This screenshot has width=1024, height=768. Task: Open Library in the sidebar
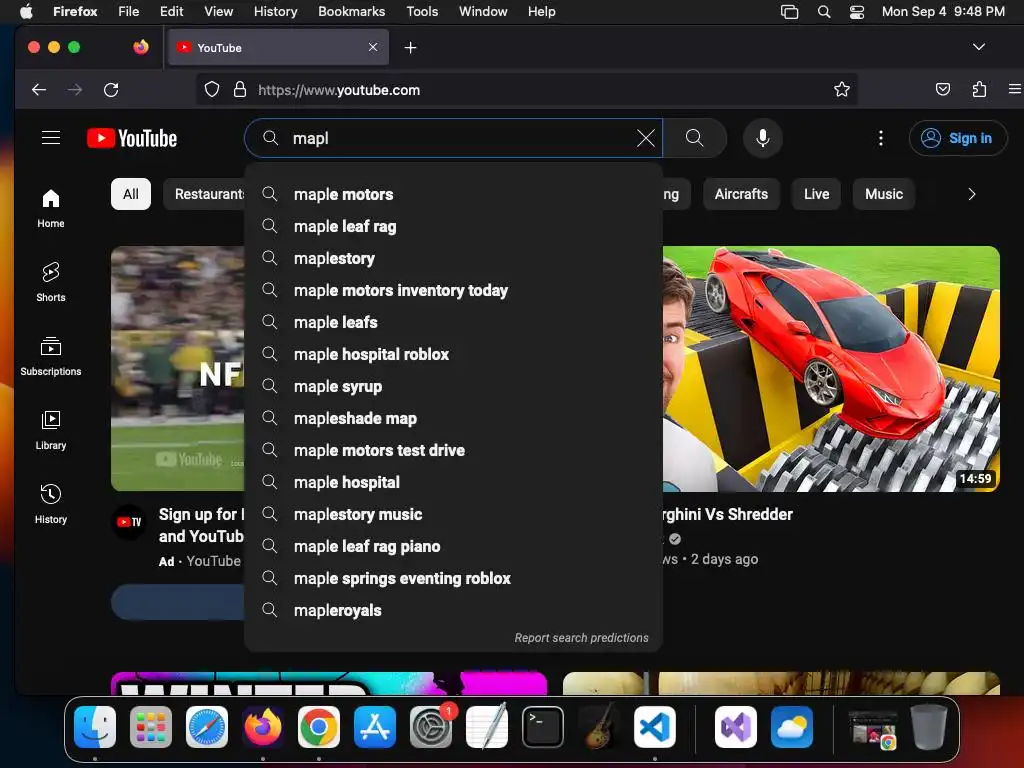coord(51,430)
